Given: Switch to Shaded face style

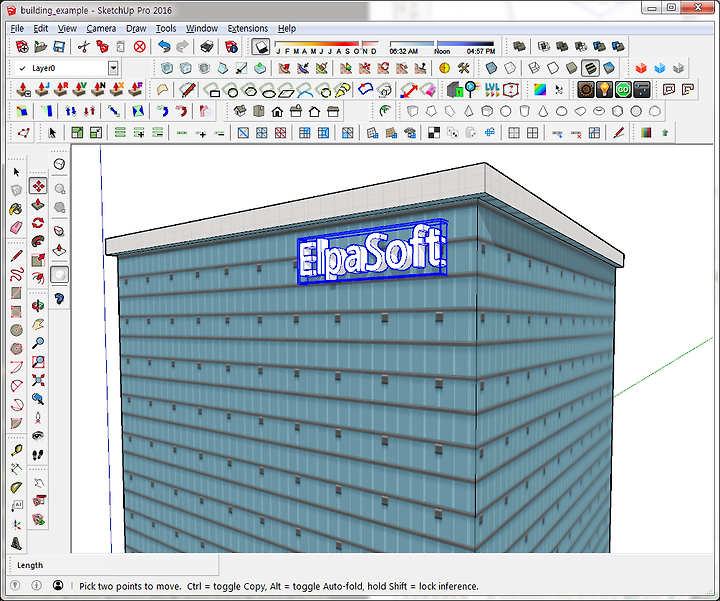Looking at the screenshot, I should [572, 68].
